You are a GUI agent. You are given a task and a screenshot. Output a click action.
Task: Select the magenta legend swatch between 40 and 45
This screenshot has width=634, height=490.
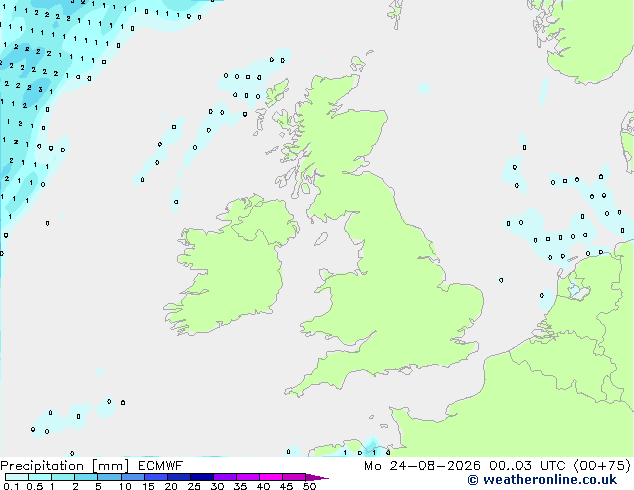click(x=271, y=477)
